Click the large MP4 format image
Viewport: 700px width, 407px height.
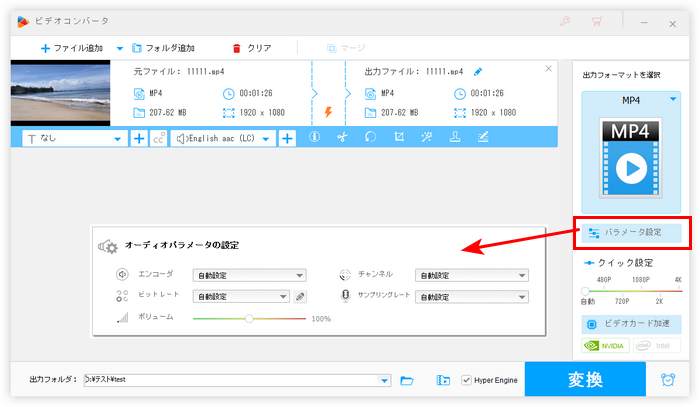point(631,158)
